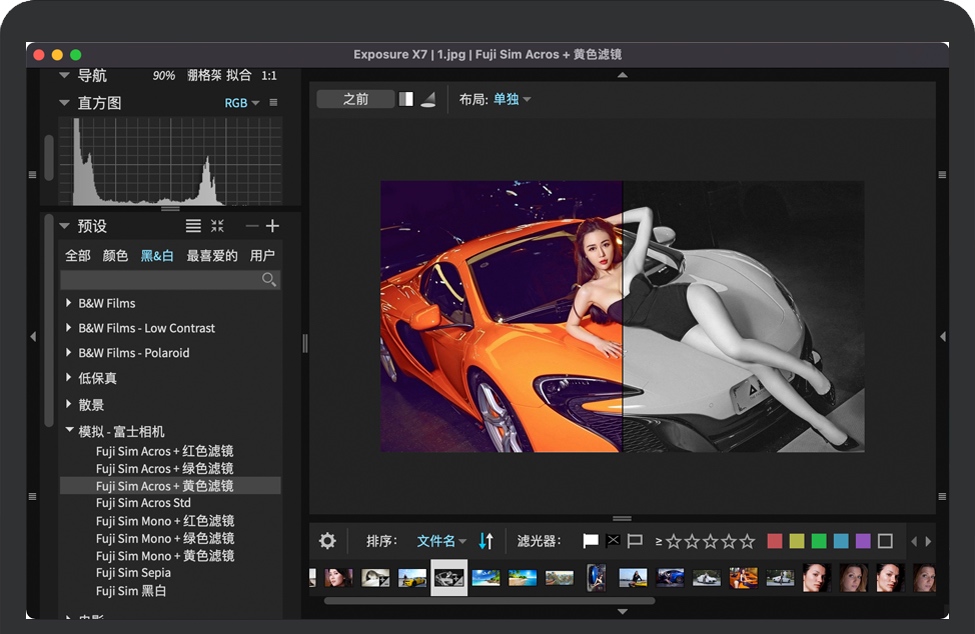
Task: Toggle the rejected flag filter
Action: (612, 541)
